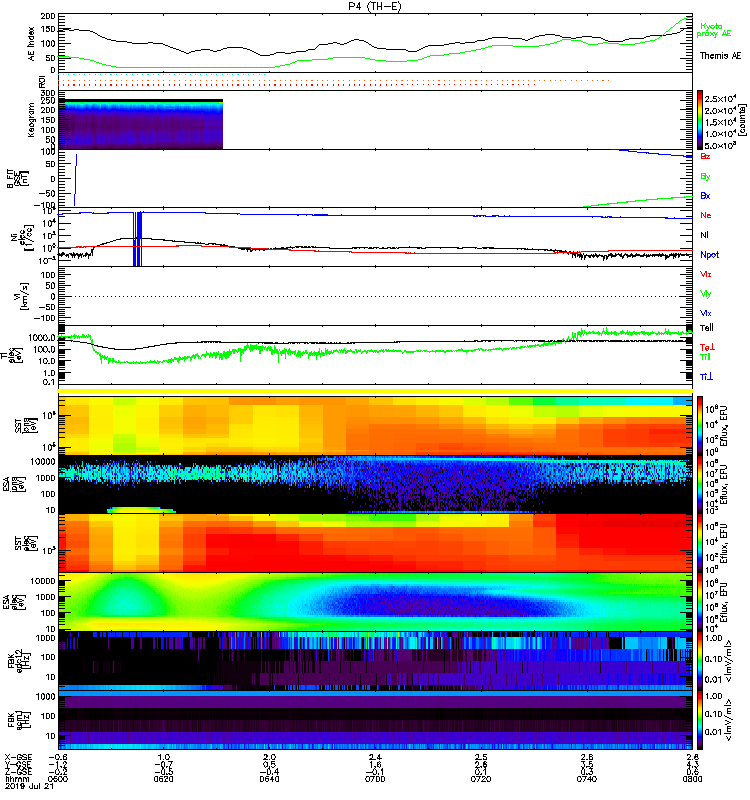Viewport: 750px width, 800px height.
Task: Select the black Themis AE legend label
Action: 720,56
